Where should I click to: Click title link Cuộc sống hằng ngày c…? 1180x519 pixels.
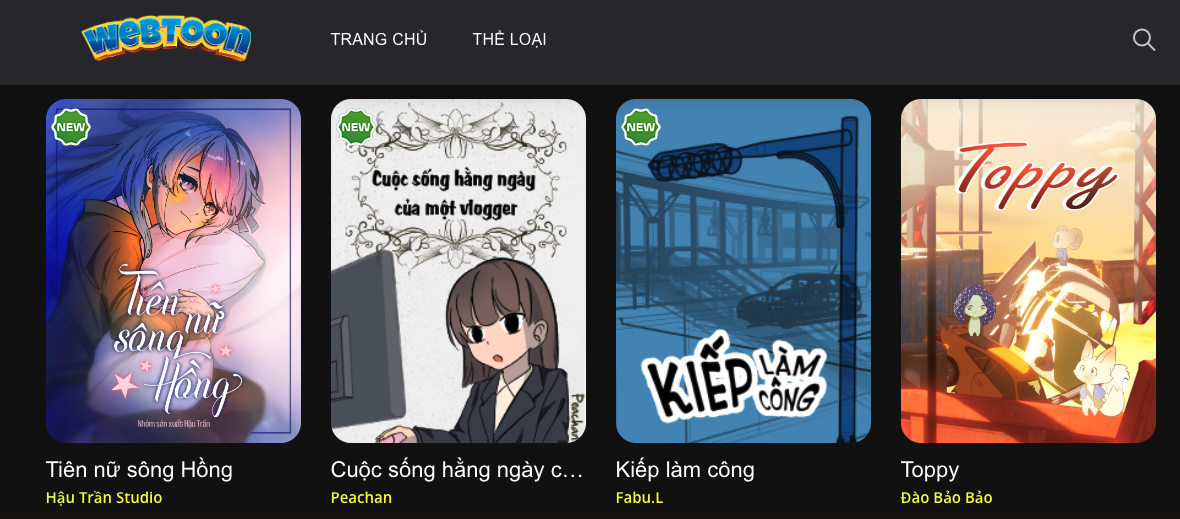point(457,470)
